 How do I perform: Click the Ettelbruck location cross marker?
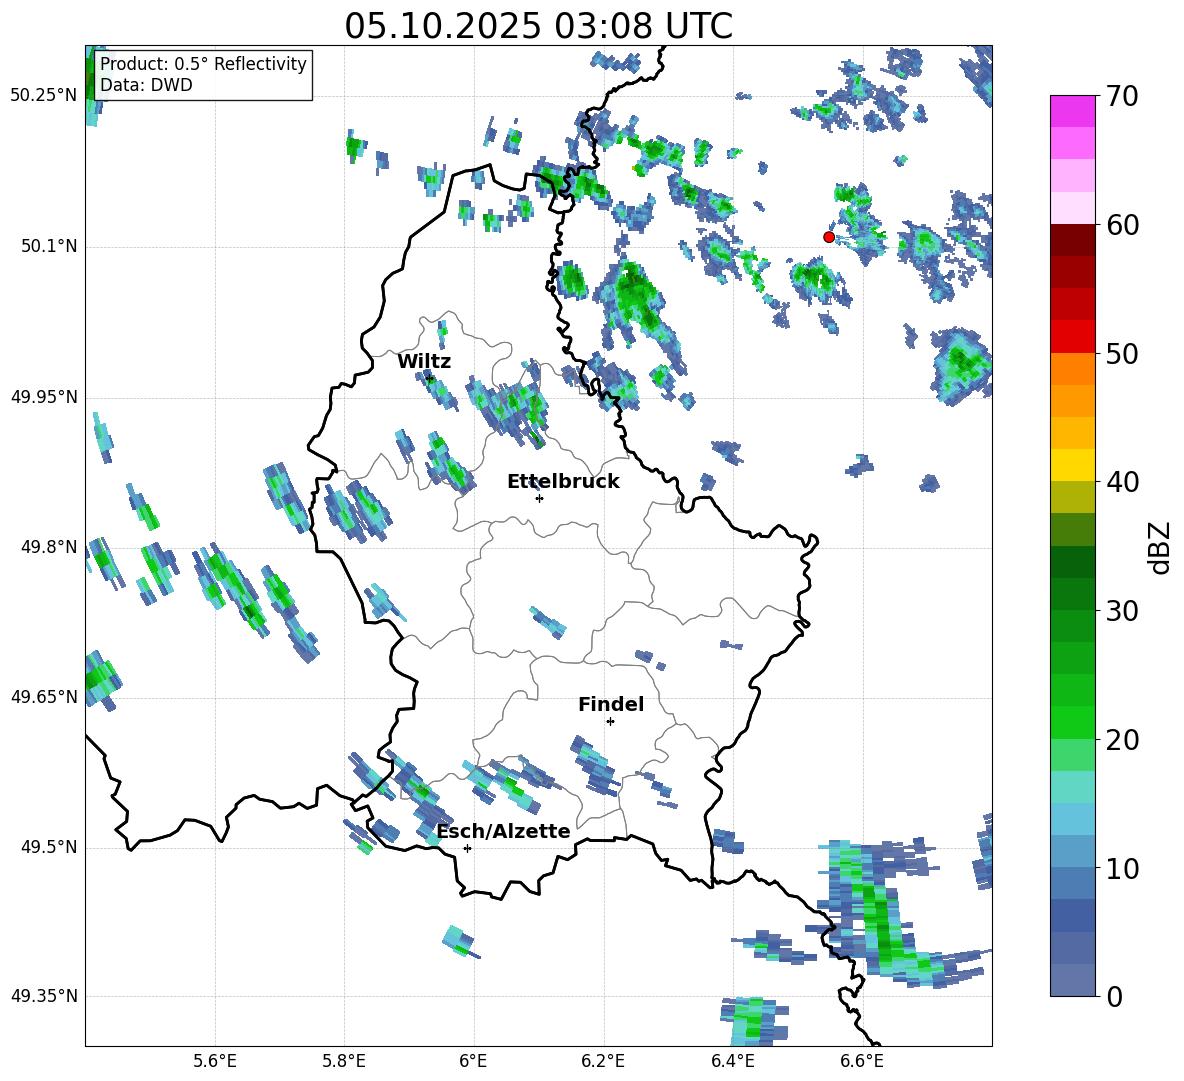[539, 498]
